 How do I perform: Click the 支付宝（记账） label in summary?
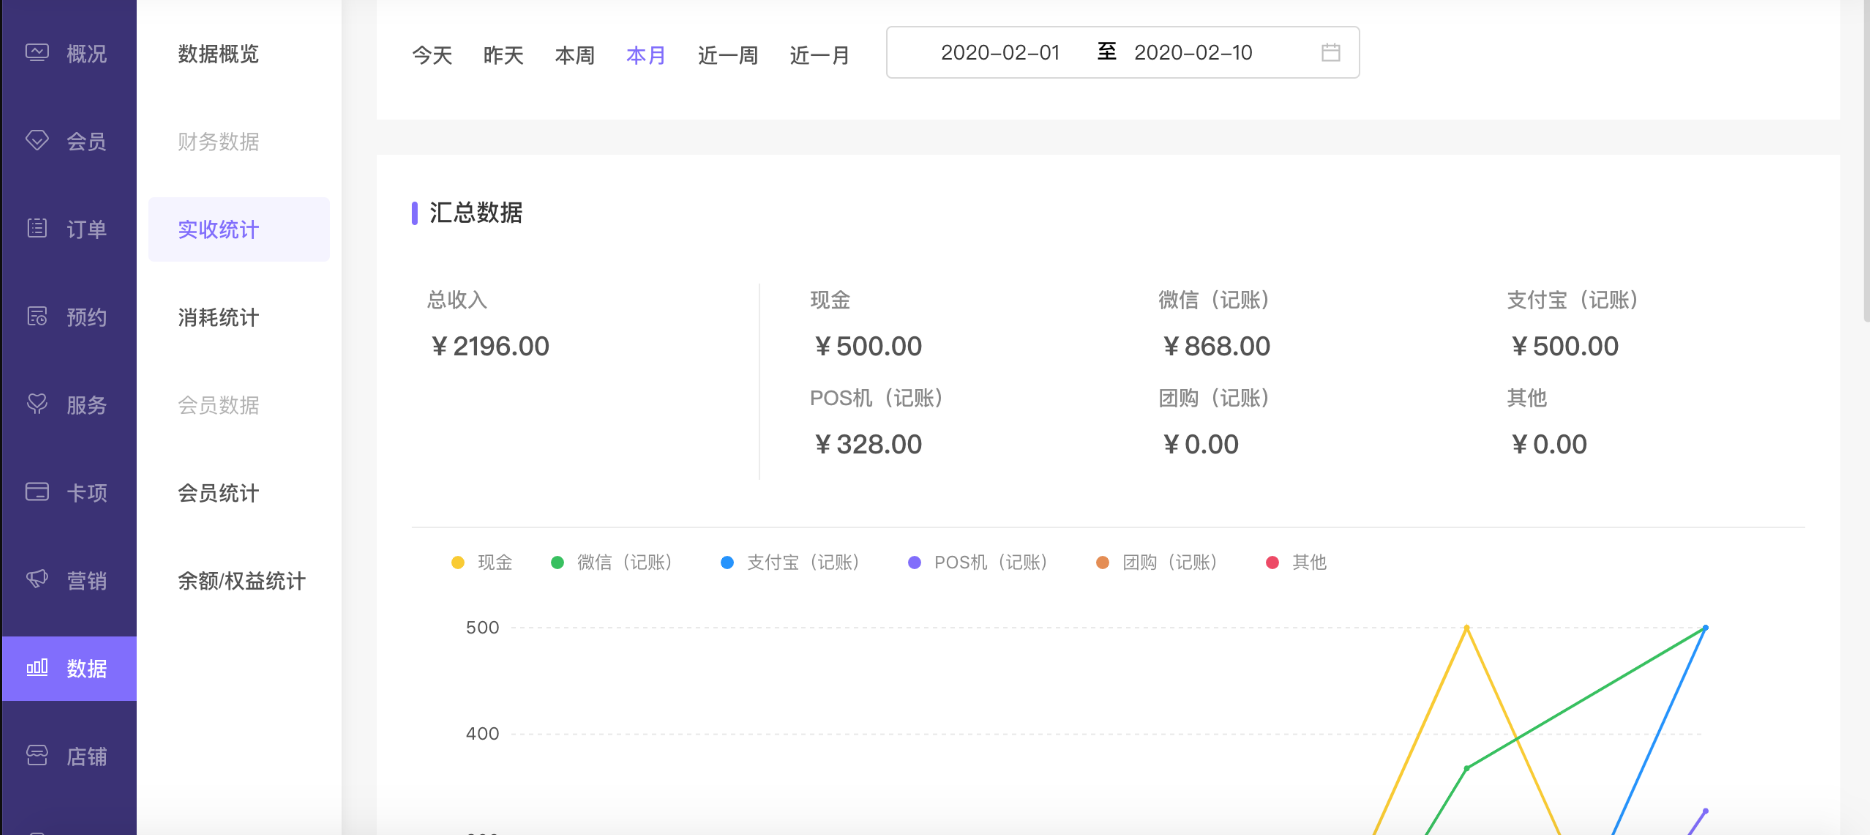[x=1573, y=300]
